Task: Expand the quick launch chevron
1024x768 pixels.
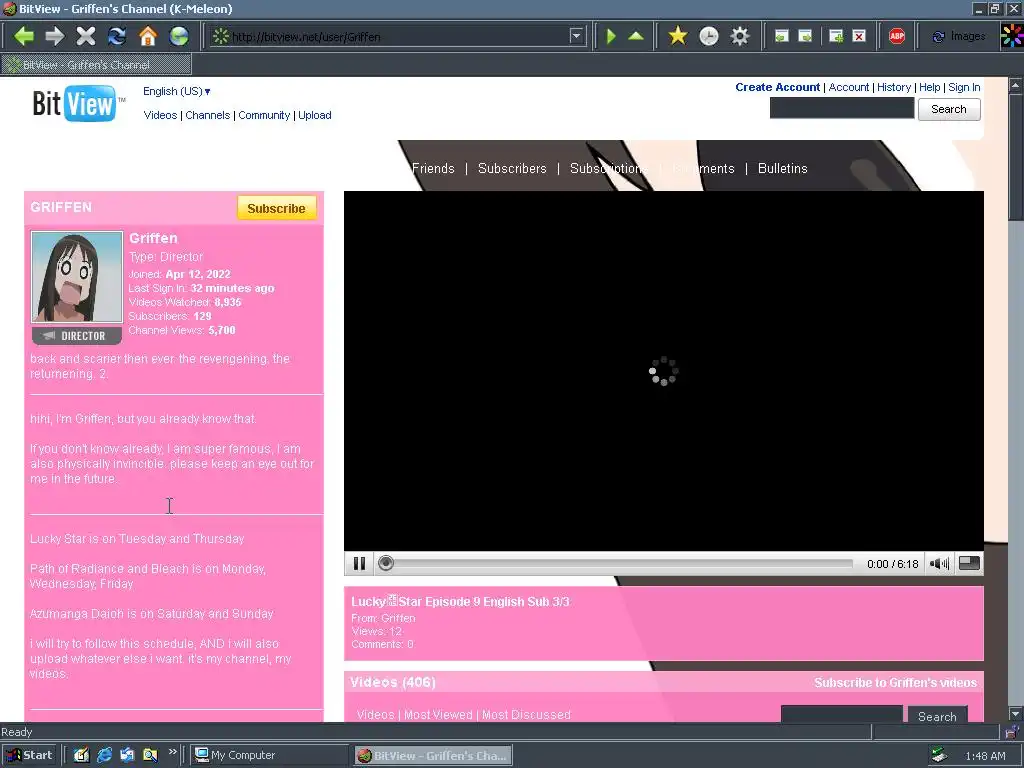Action: click(x=172, y=752)
